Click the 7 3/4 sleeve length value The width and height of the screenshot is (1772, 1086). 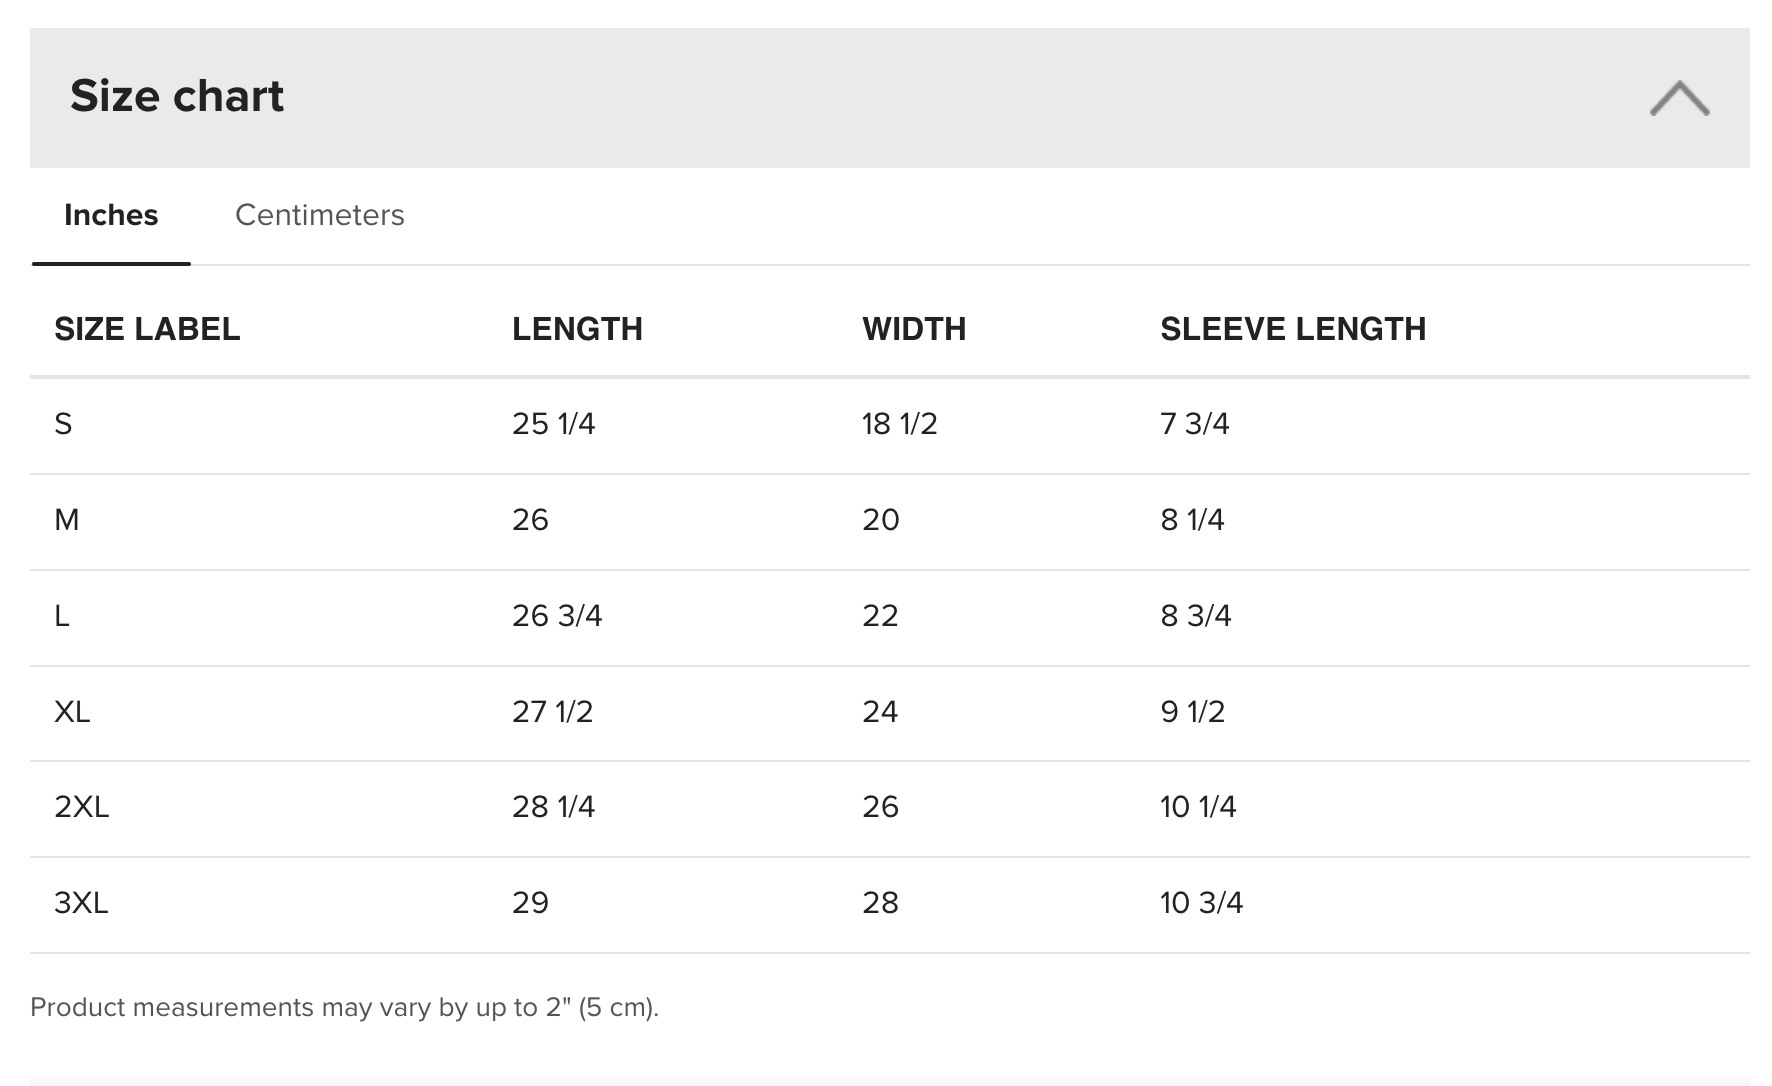(x=1194, y=424)
